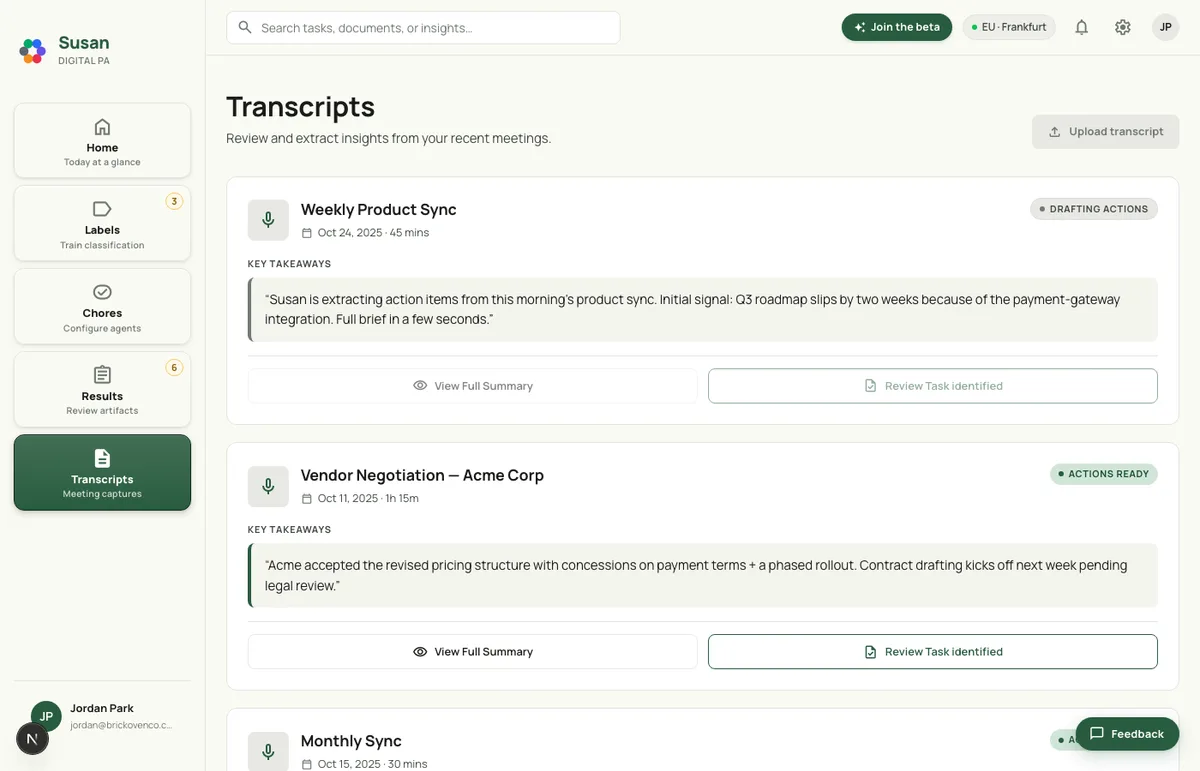Image resolution: width=1200 pixels, height=771 pixels.
Task: Click the Vendor Negotiation — Acme Corp title
Action: 422,475
